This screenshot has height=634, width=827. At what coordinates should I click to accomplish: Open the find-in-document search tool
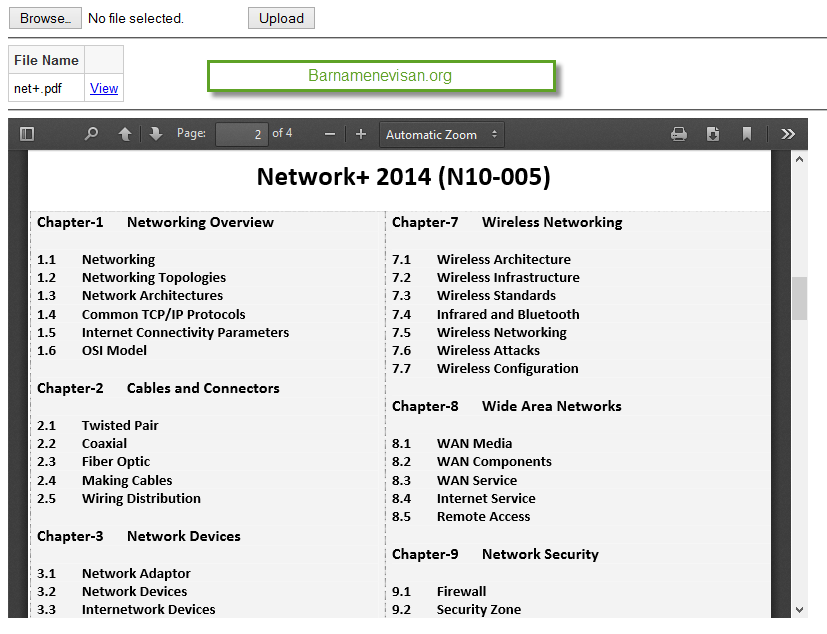point(91,134)
